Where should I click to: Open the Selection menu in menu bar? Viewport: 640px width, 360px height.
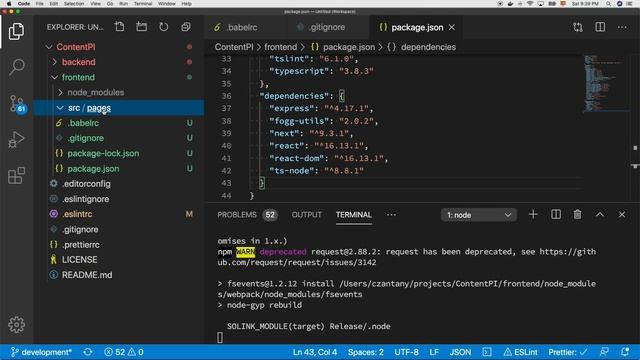(74, 4)
